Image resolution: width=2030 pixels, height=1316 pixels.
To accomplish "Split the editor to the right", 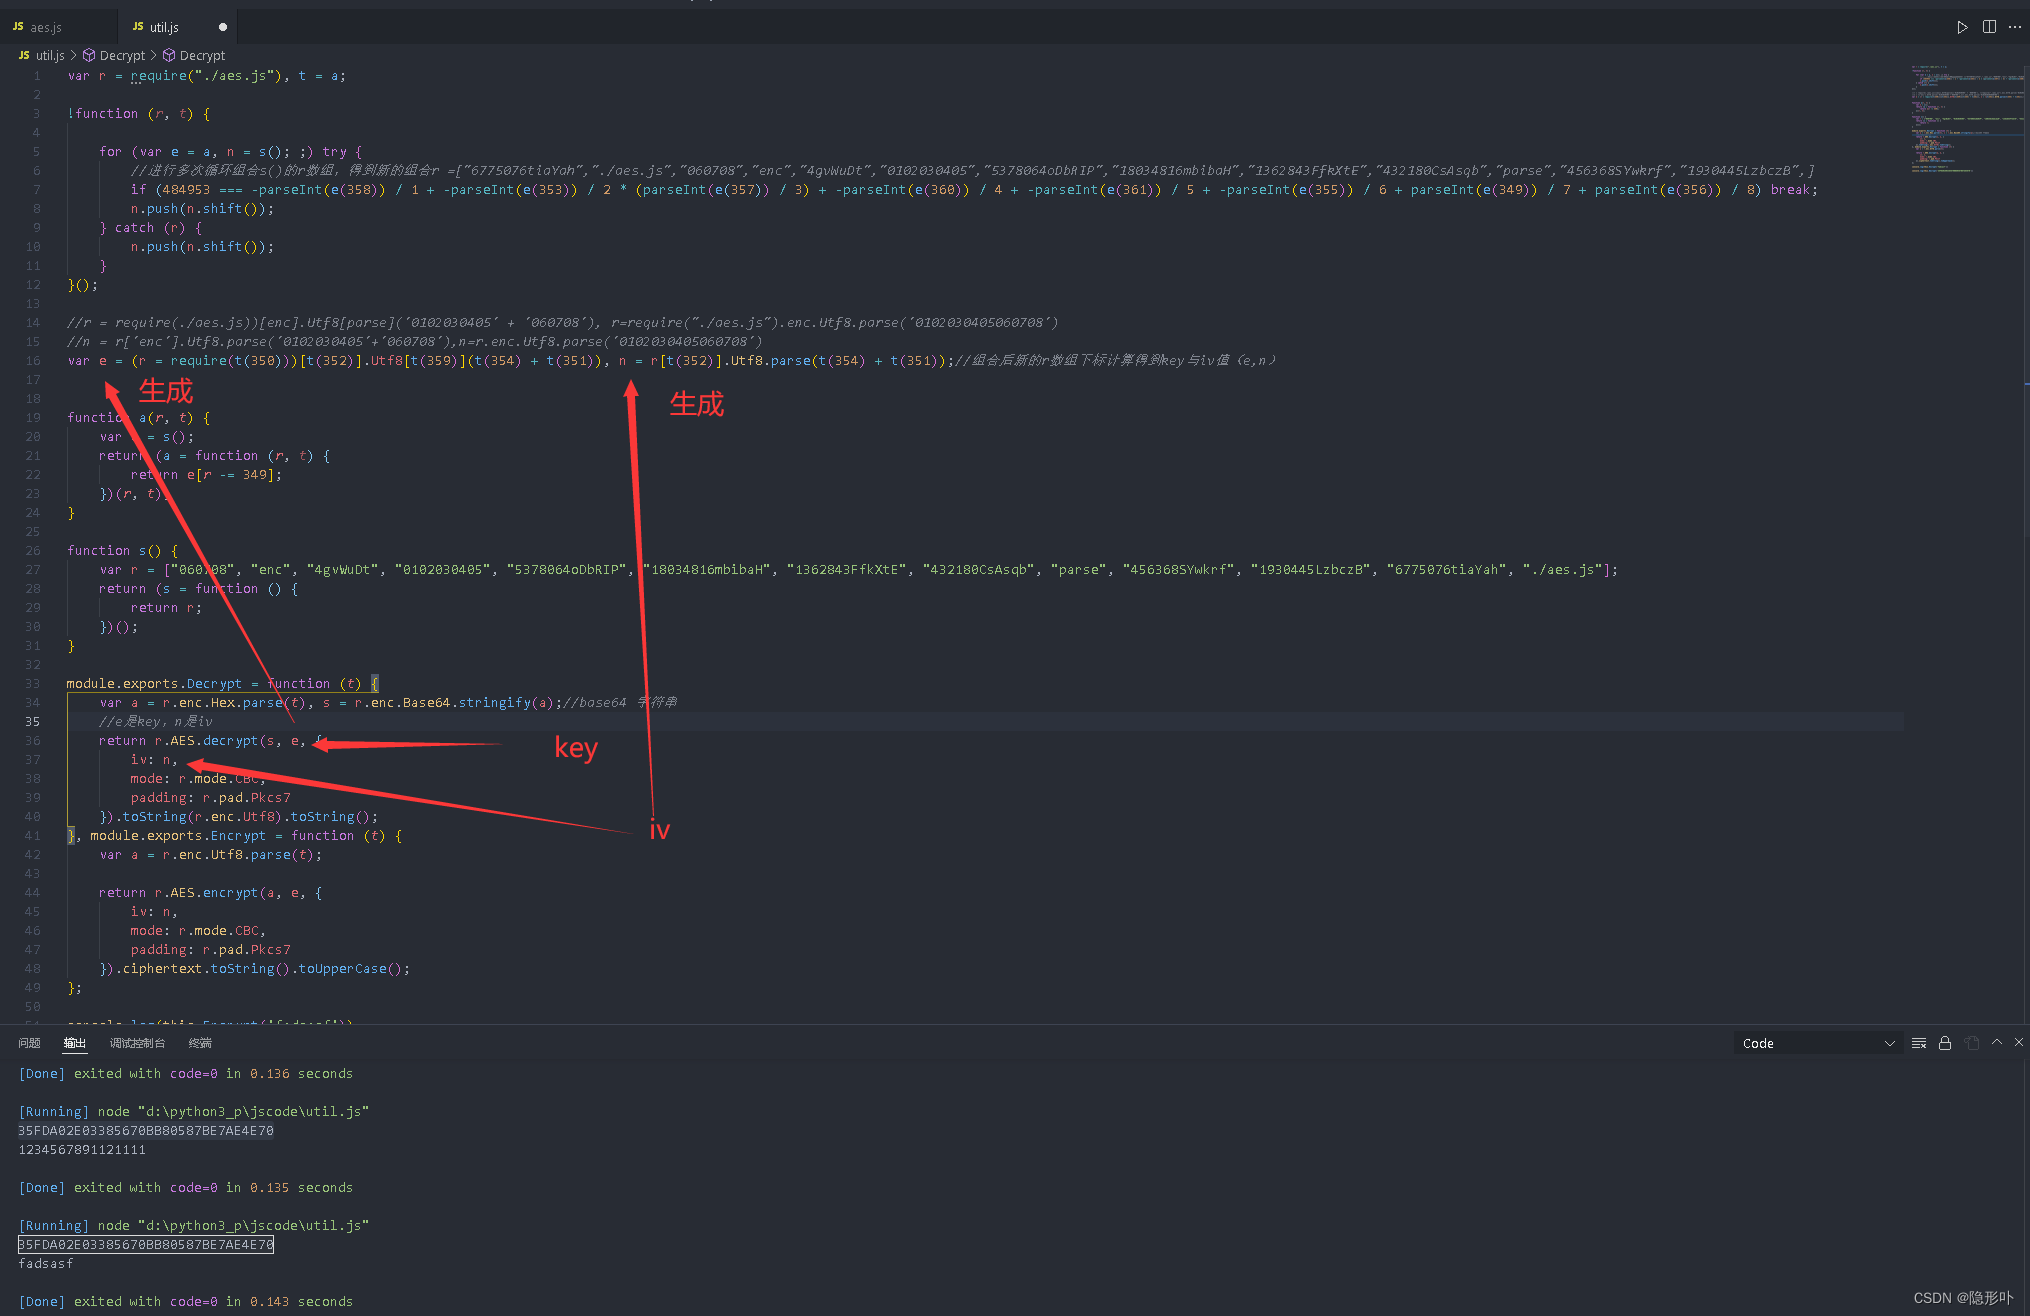I will [1989, 27].
